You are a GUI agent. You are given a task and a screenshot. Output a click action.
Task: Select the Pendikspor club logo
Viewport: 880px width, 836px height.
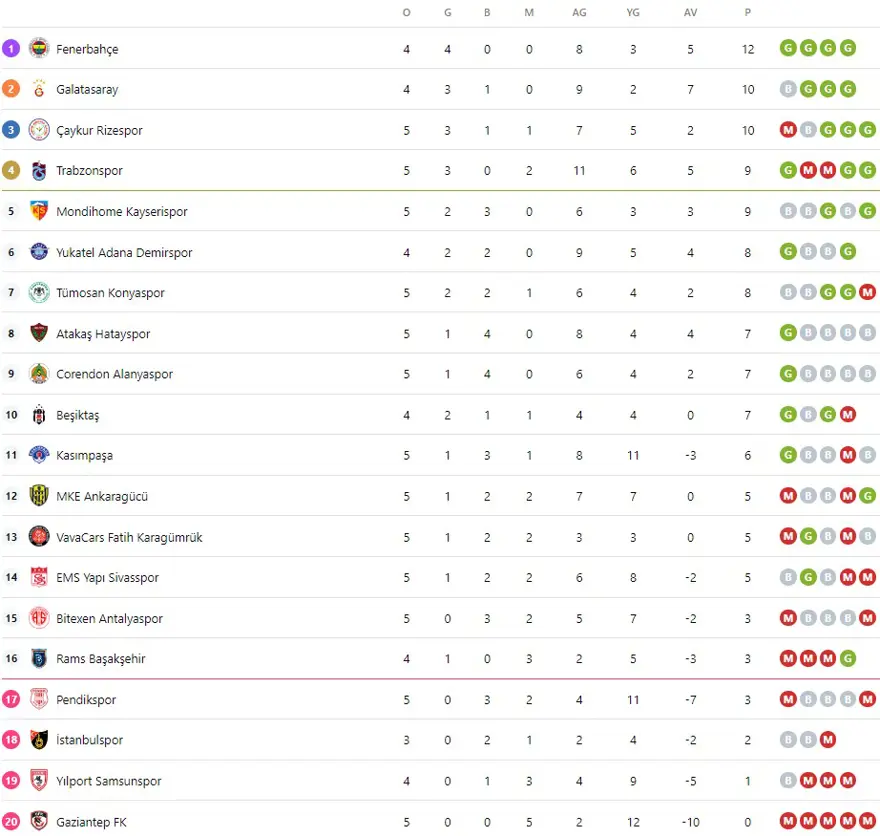pos(39,700)
